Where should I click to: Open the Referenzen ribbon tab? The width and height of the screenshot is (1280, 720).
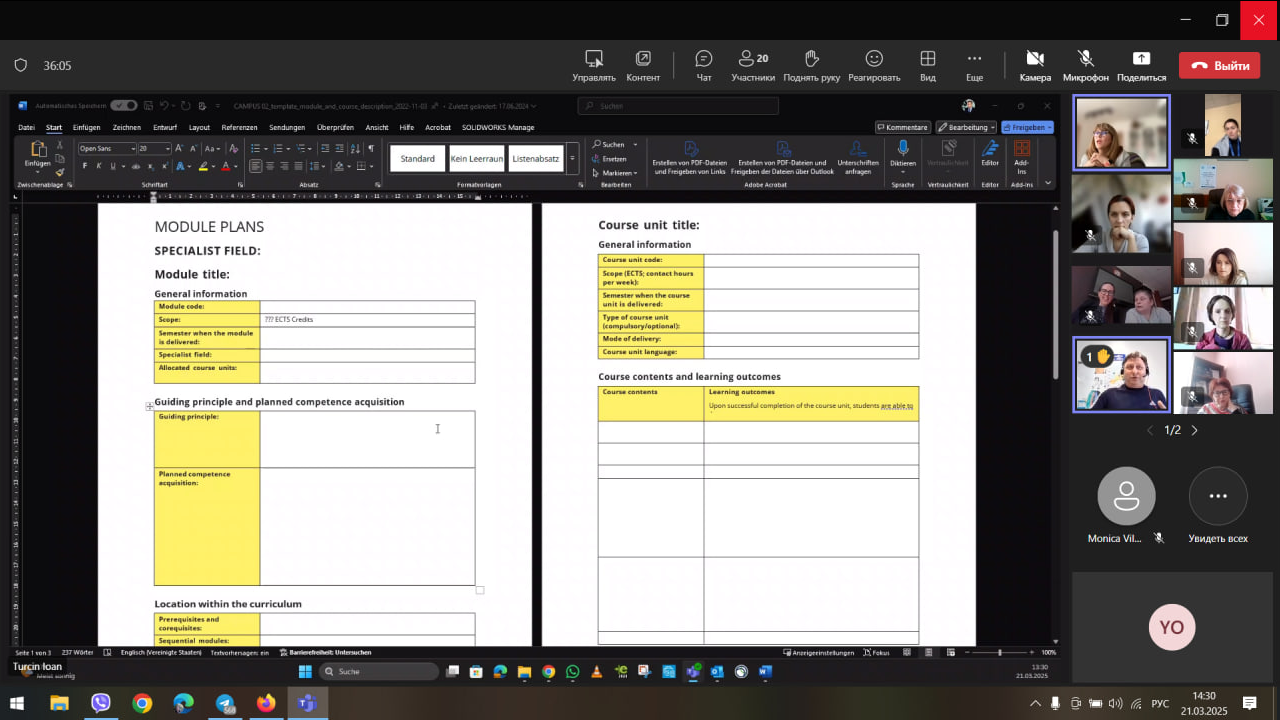(239, 127)
